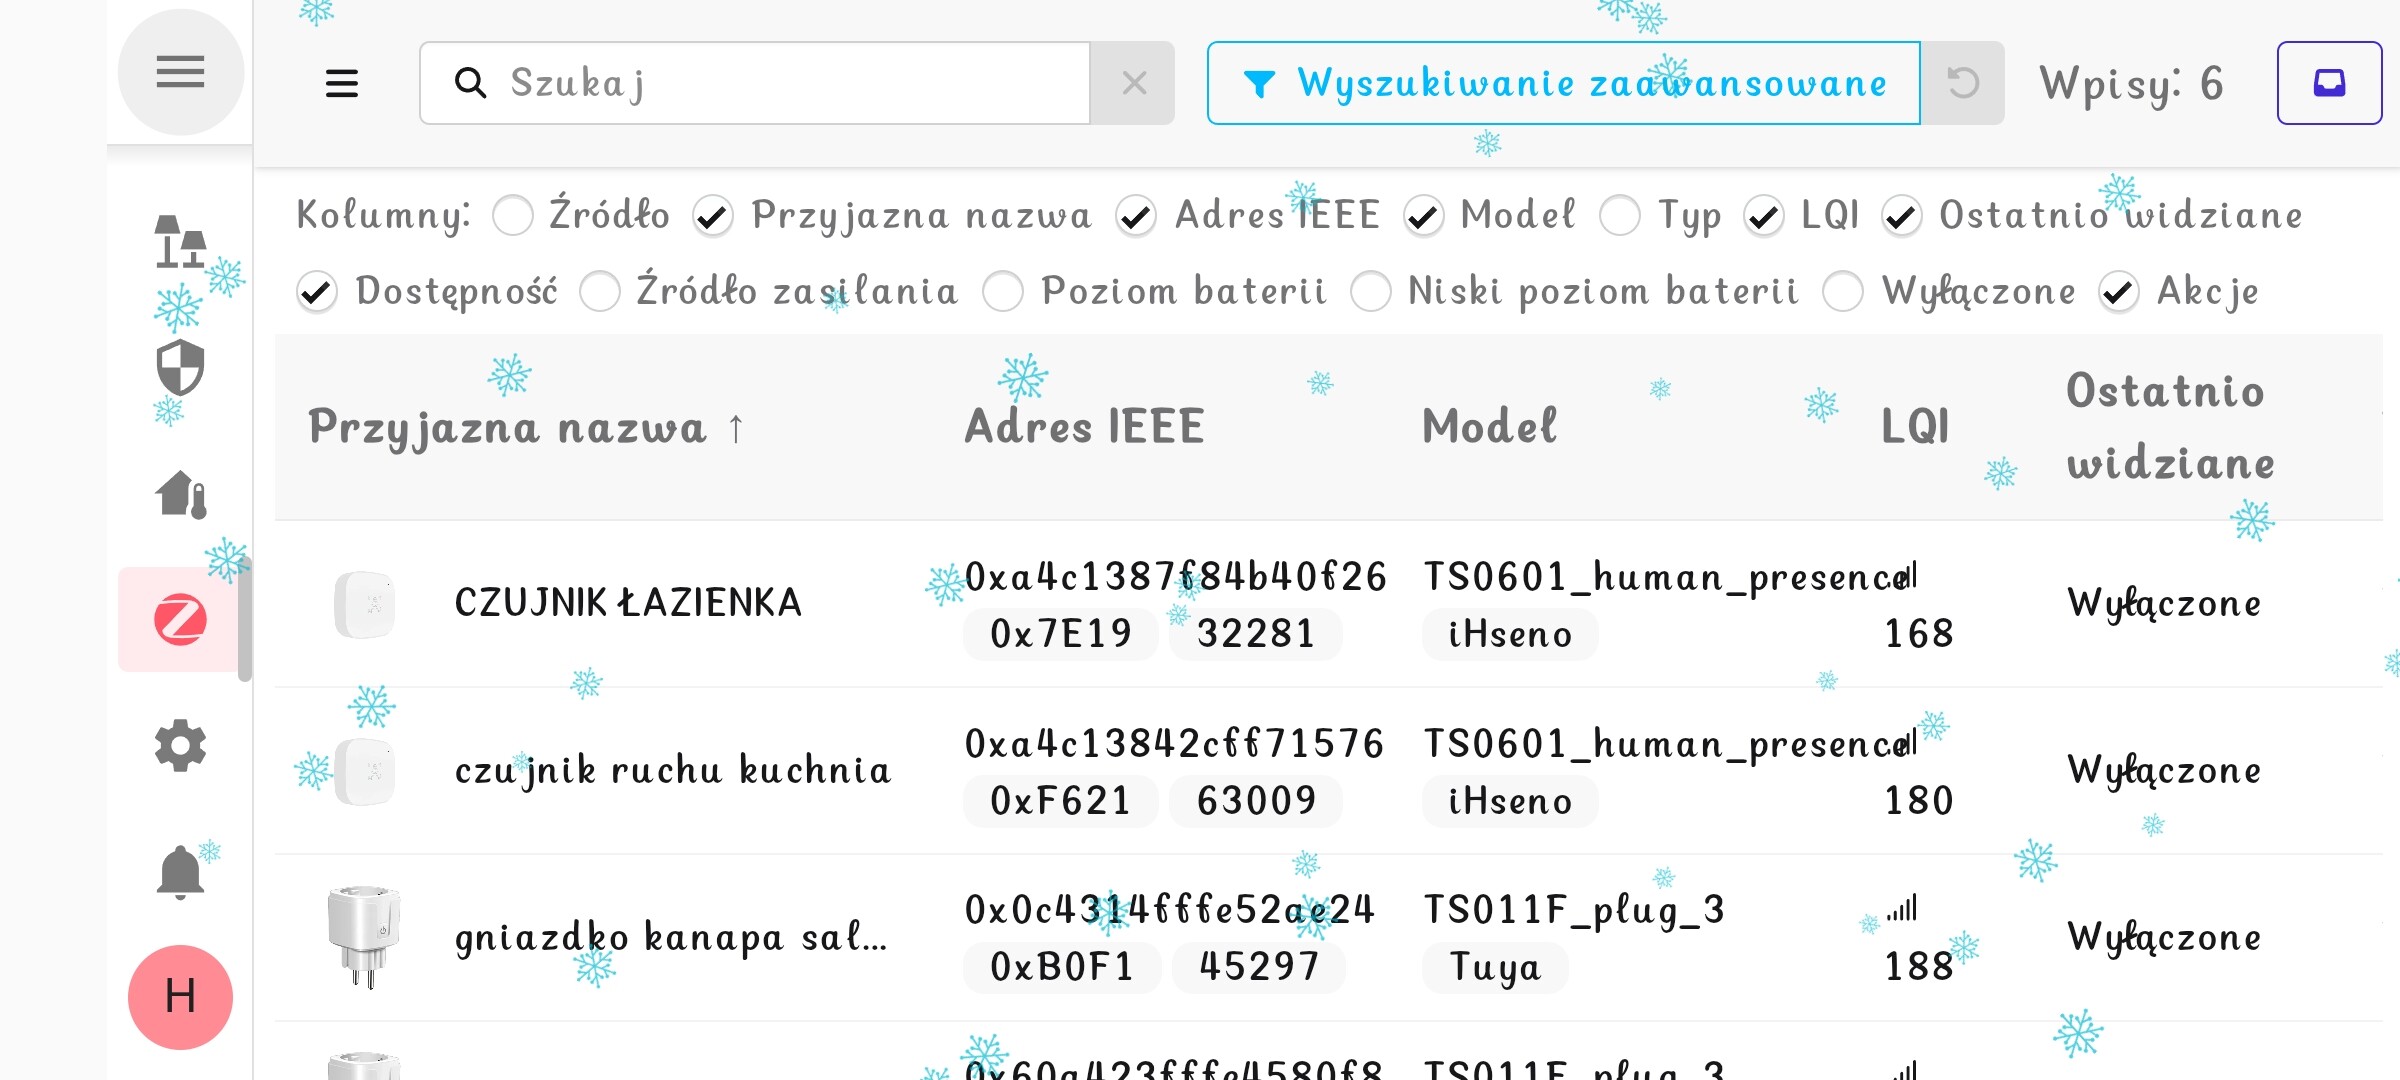Clear the search field with X
This screenshot has height=1080, width=2400.
(1133, 83)
